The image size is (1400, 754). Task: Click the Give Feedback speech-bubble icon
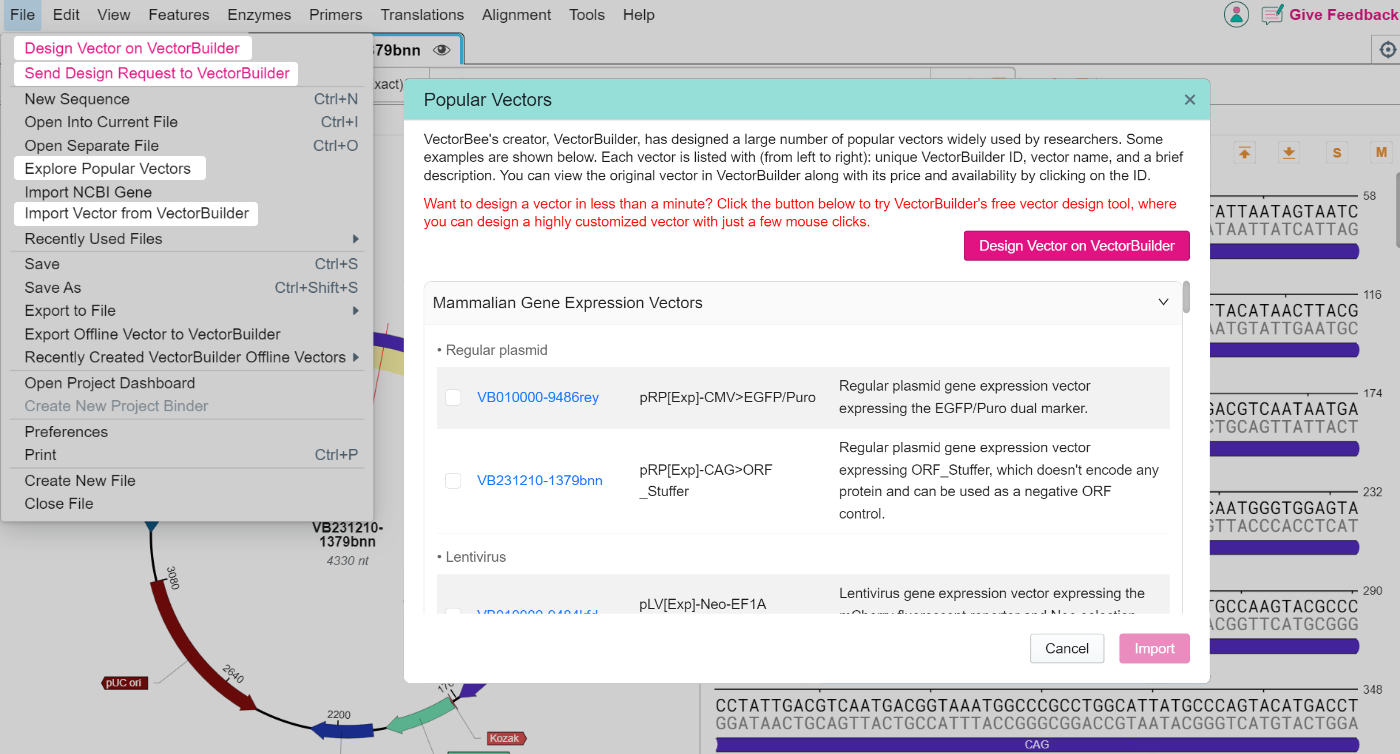click(1272, 14)
